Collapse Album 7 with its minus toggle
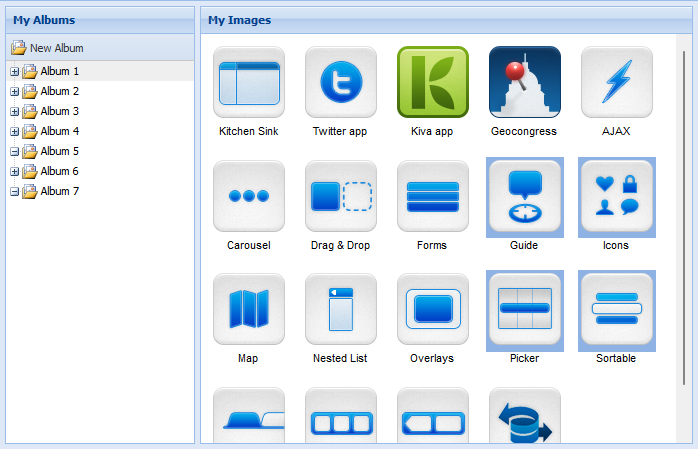Viewport: 698px width, 449px height. [14, 192]
